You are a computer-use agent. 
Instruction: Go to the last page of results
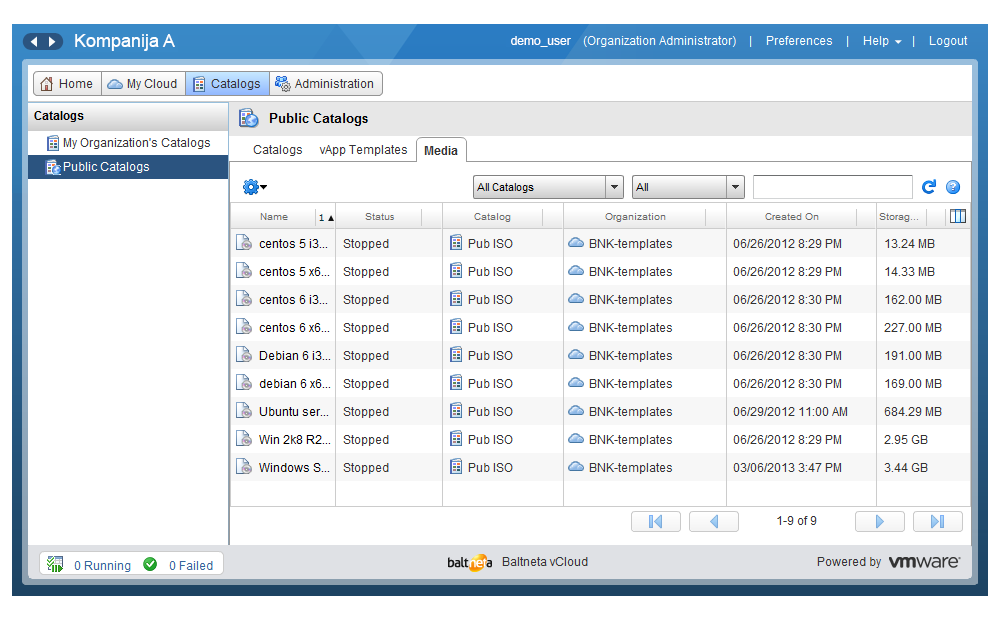click(937, 521)
